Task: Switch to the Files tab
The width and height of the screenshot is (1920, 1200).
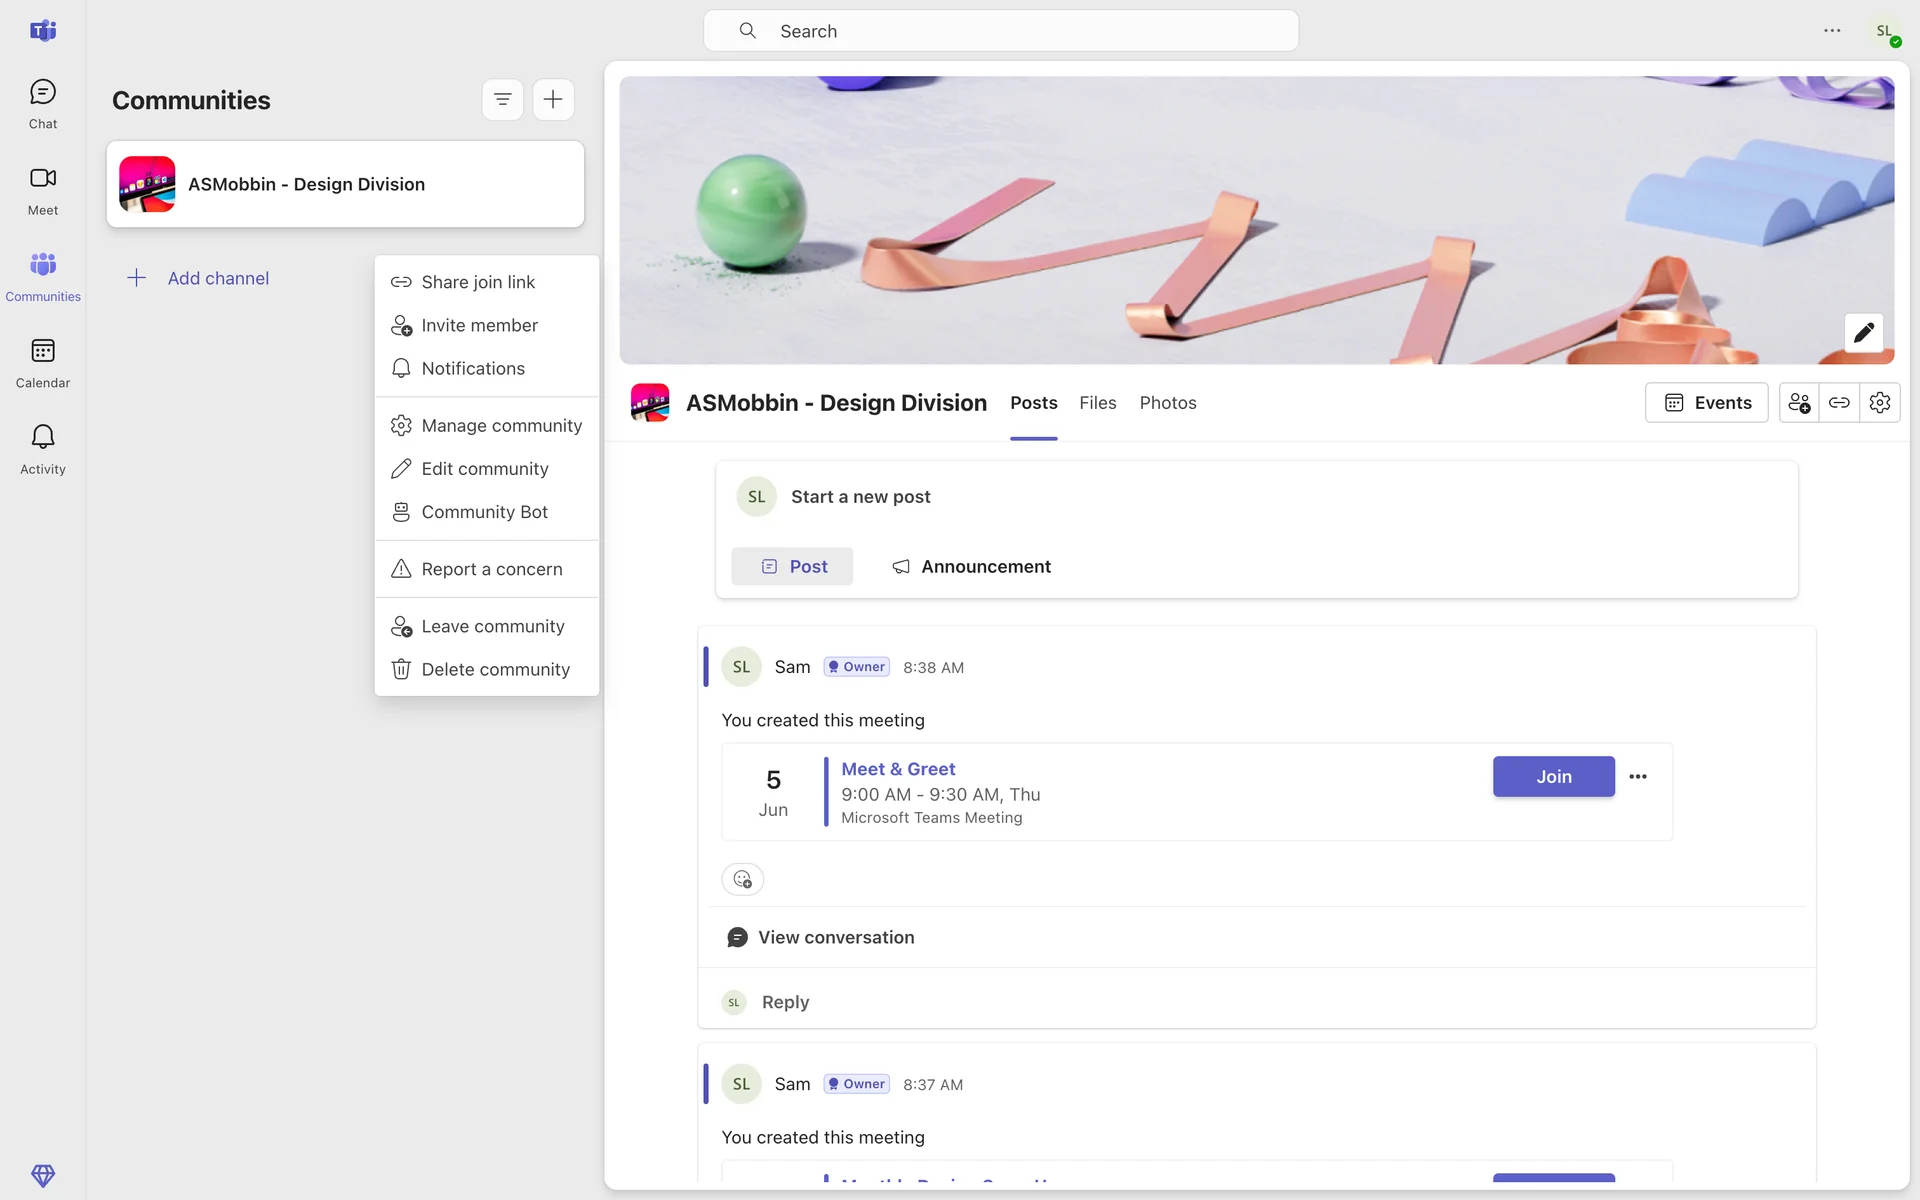Action: (1097, 403)
